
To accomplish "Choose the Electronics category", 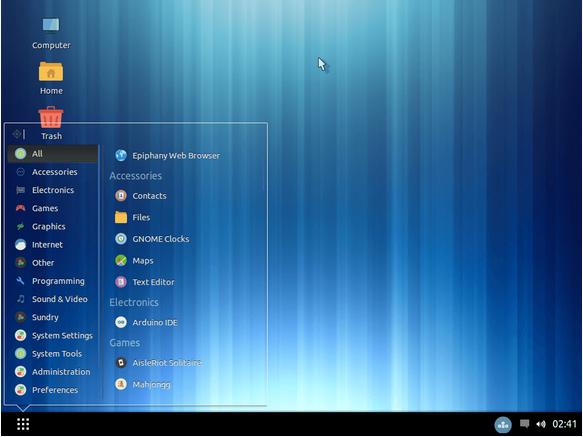I will point(53,190).
